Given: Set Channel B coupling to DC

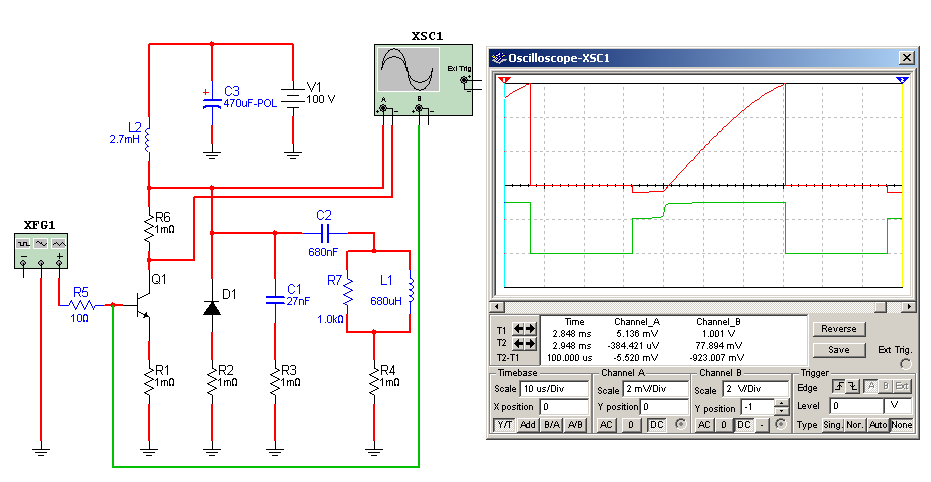Looking at the screenshot, I should point(744,425).
